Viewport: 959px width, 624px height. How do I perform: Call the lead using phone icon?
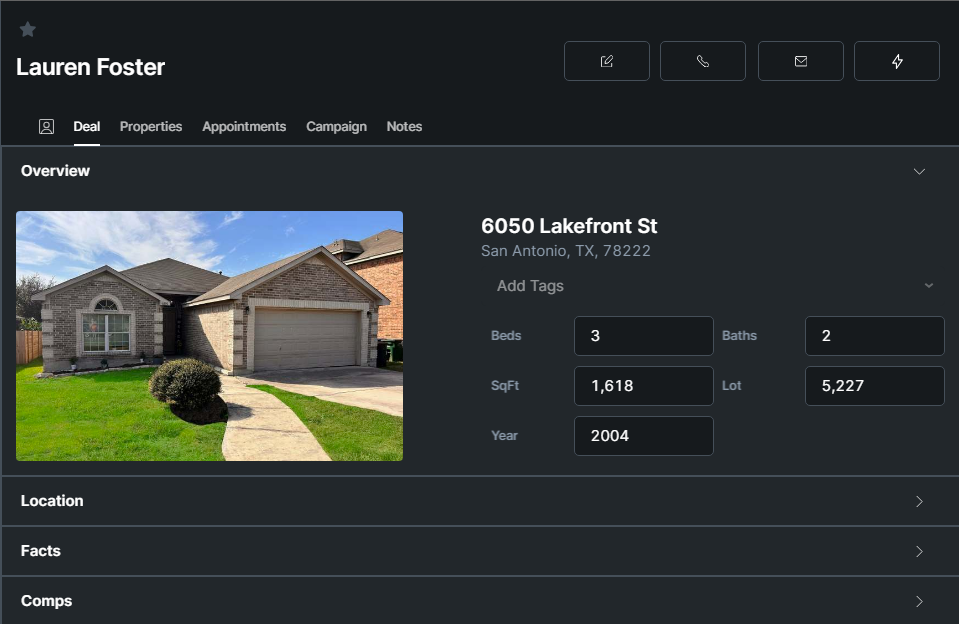click(703, 61)
